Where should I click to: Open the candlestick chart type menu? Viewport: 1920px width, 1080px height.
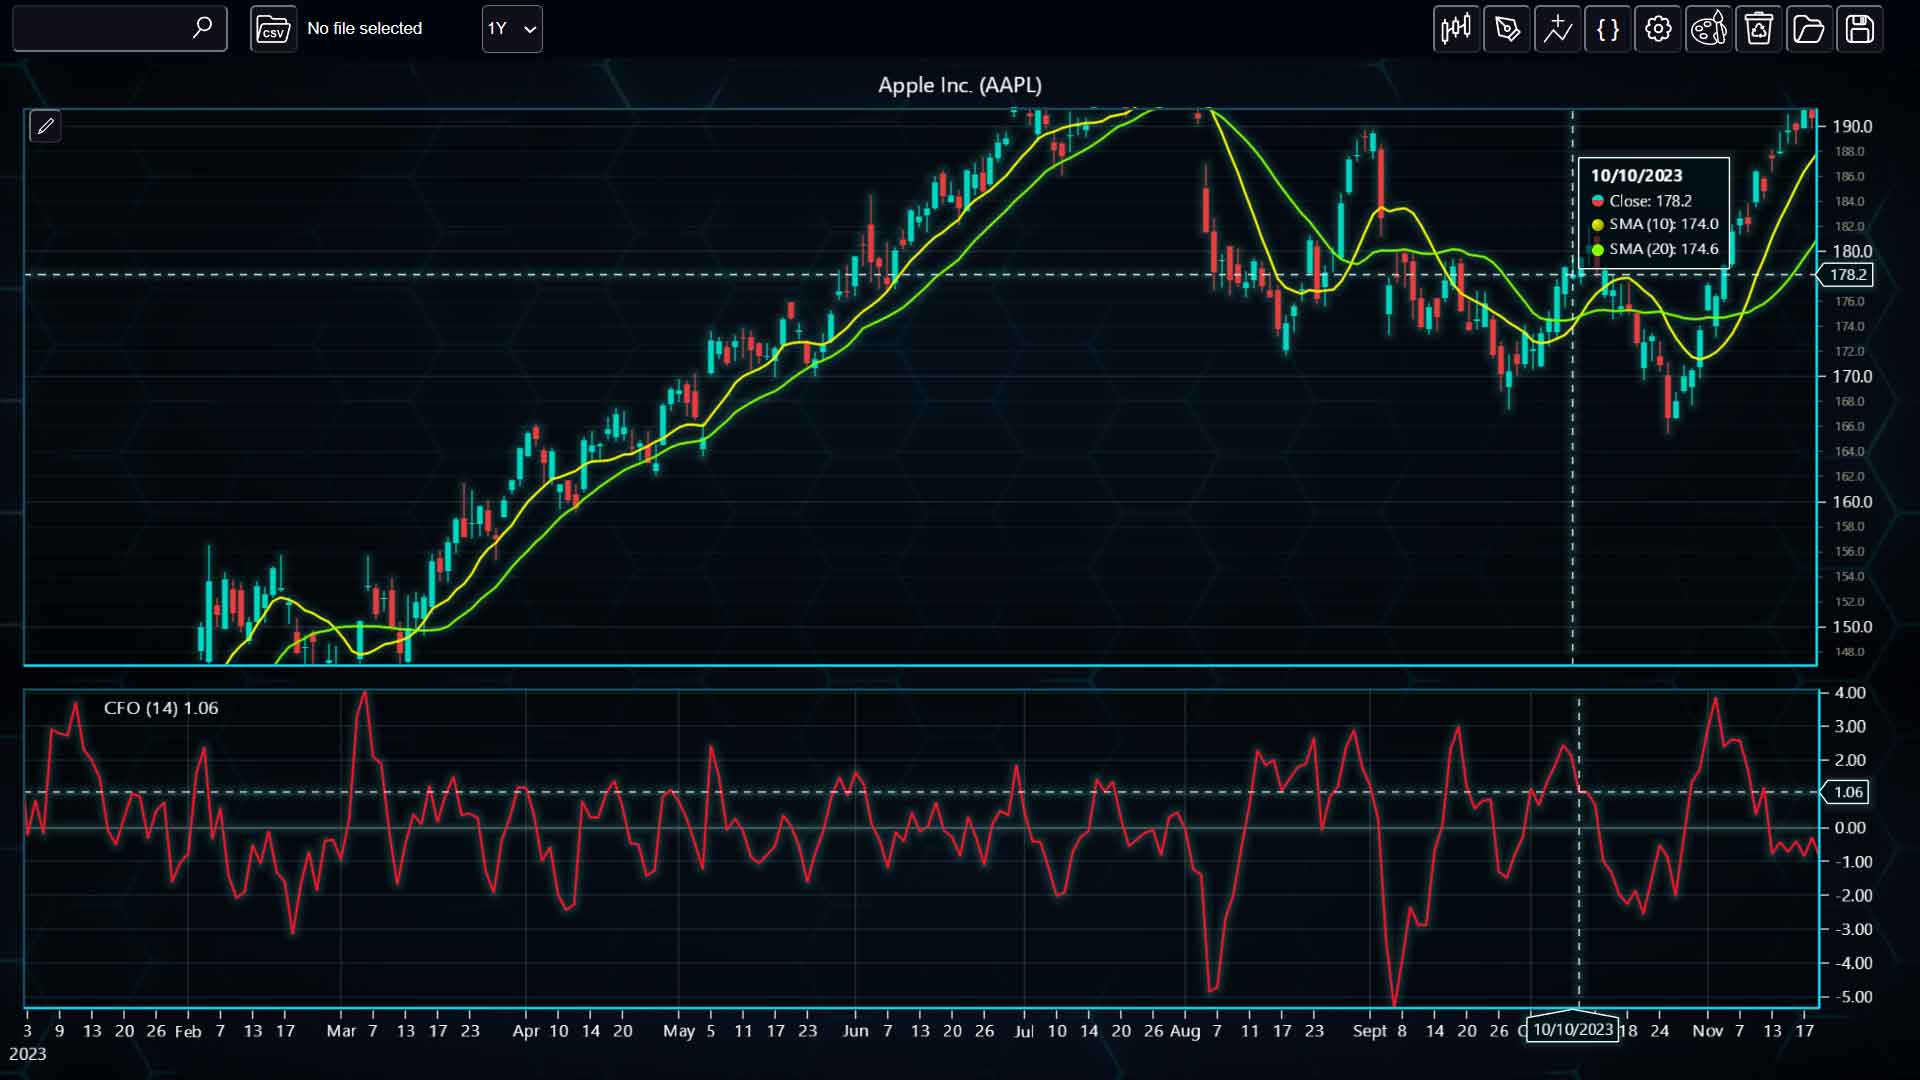pos(1456,29)
